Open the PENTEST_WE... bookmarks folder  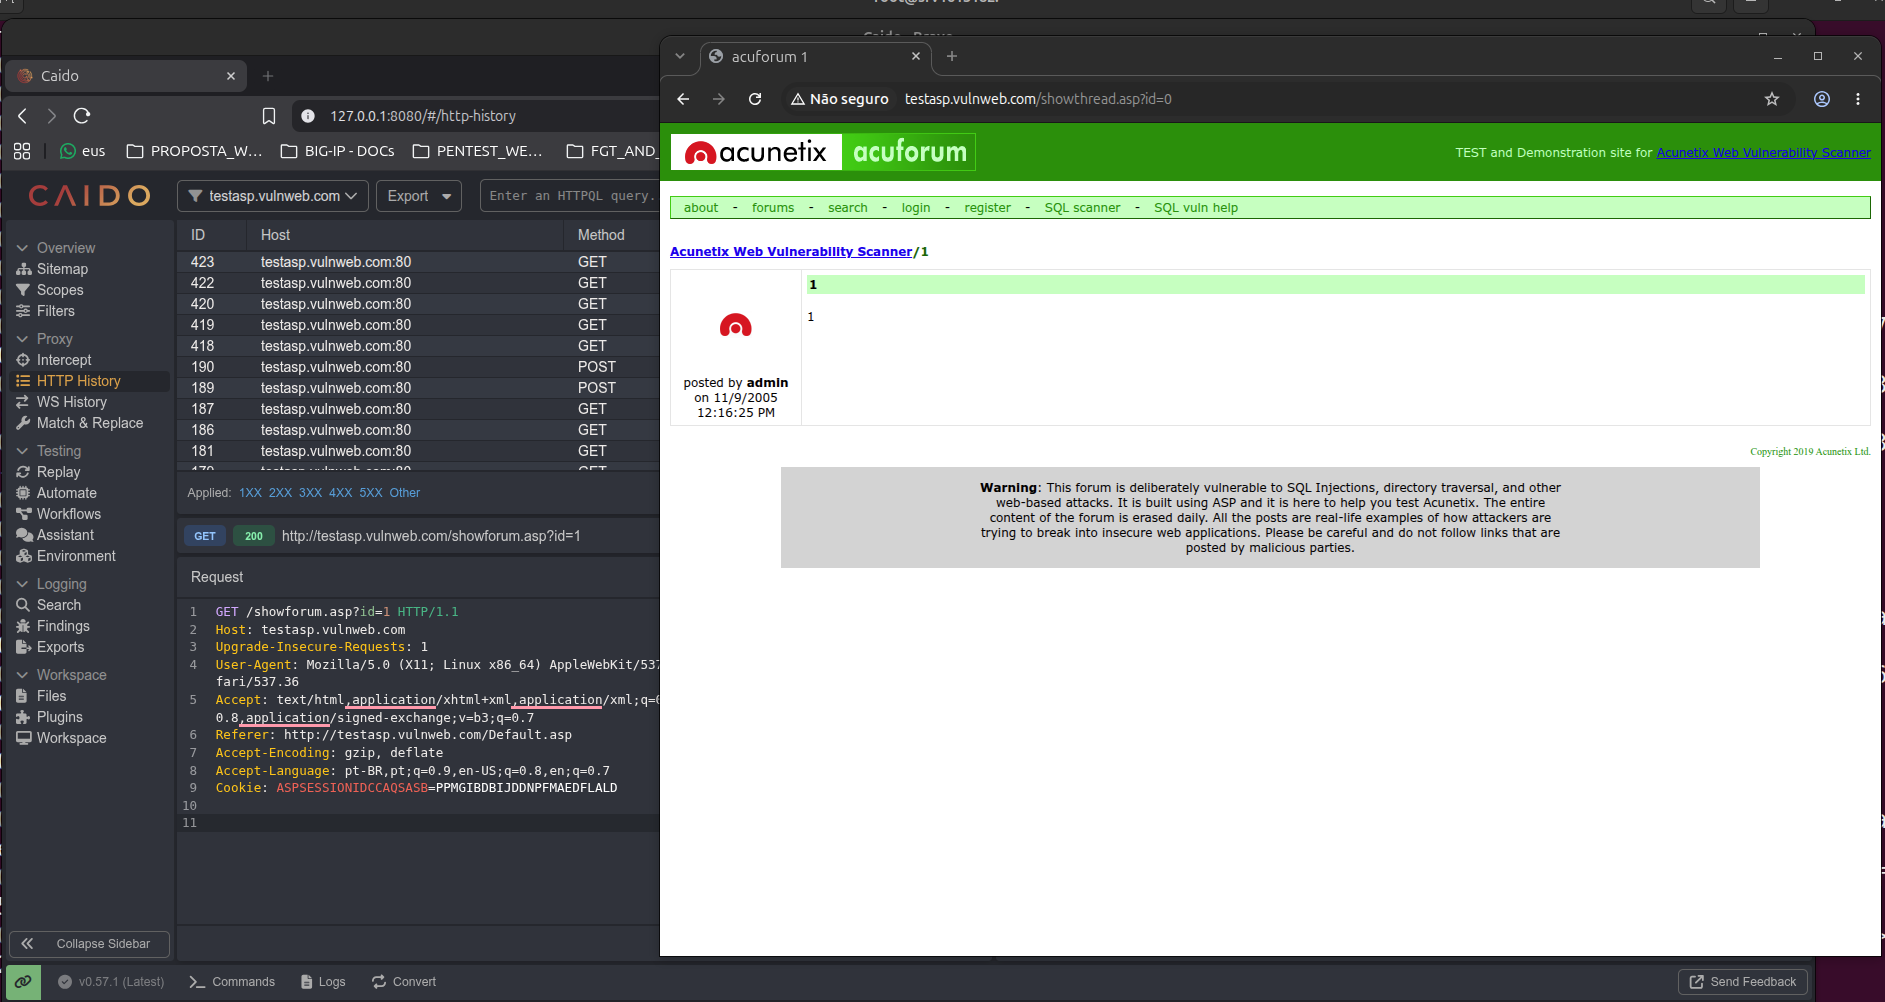pos(478,151)
